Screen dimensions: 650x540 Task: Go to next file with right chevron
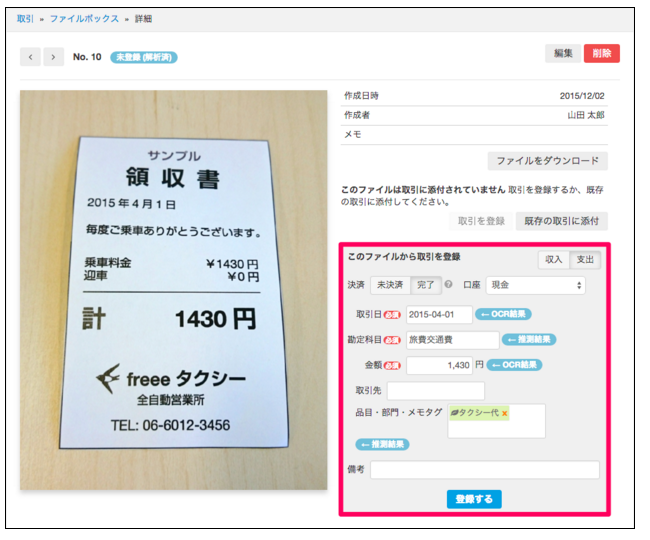pyautogui.click(x=53, y=57)
